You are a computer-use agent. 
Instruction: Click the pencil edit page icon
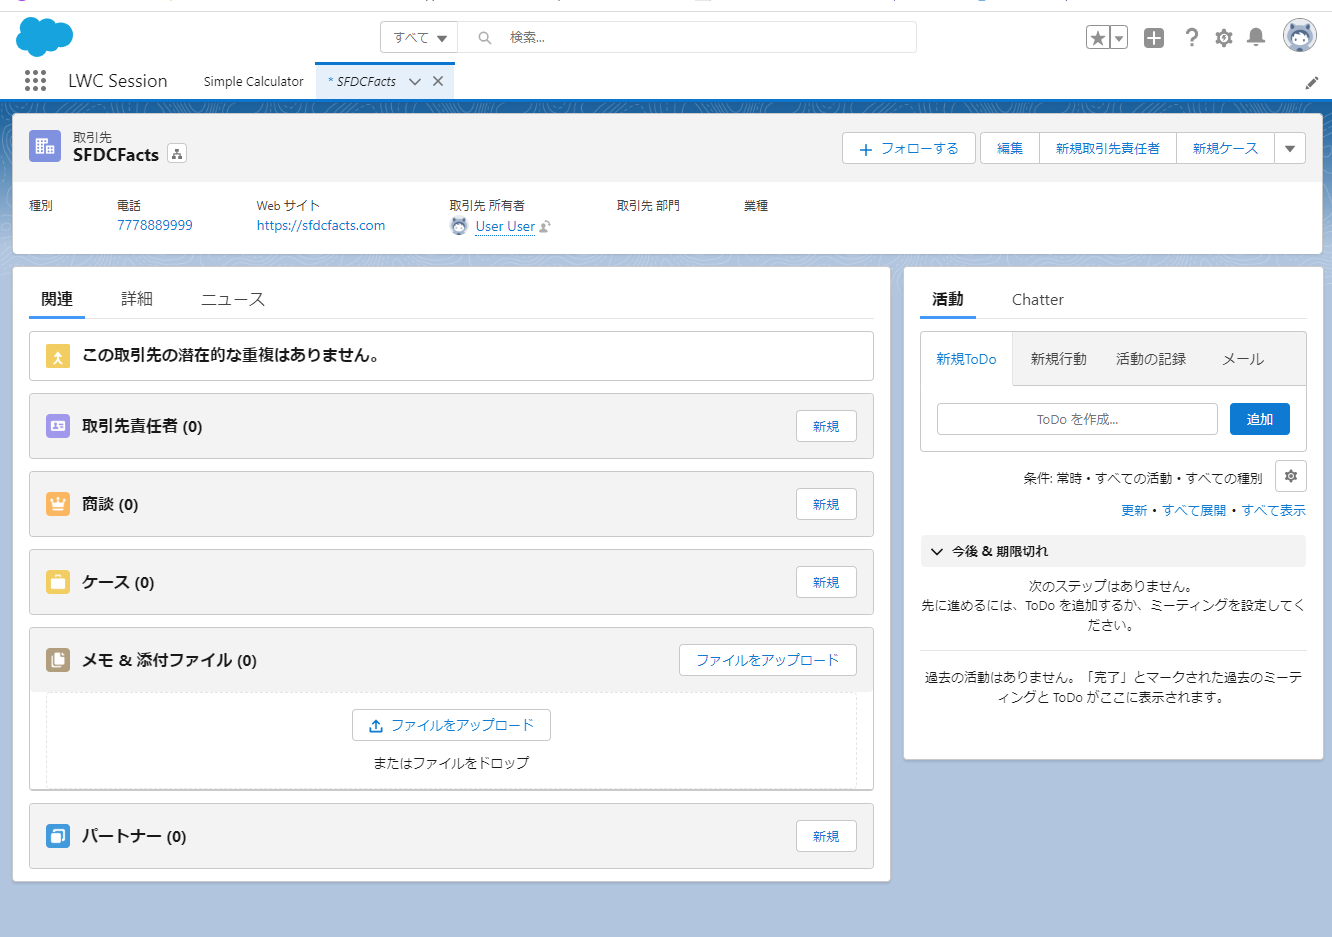point(1312,83)
